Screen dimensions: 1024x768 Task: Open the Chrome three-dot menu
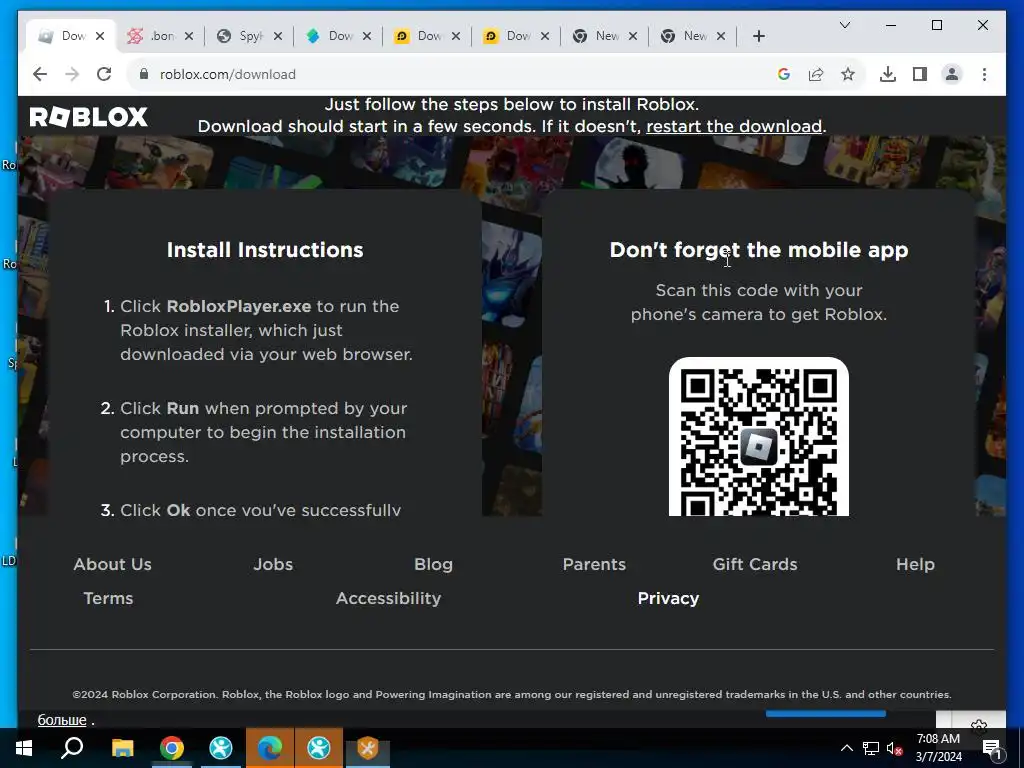tap(984, 74)
